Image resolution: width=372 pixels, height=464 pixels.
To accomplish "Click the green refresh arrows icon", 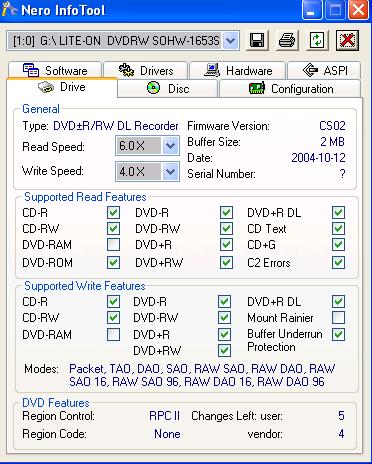I will (317, 41).
